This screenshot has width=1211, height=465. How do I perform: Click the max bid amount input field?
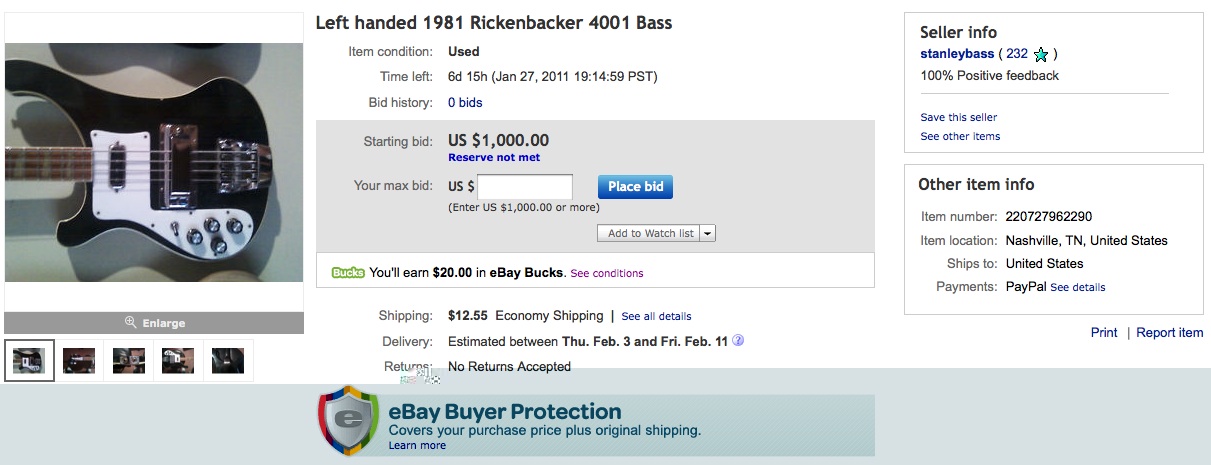tap(525, 187)
